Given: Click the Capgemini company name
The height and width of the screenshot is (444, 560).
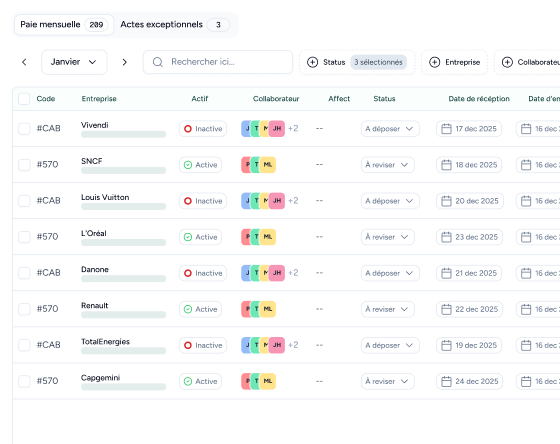Looking at the screenshot, I should pyautogui.click(x=100, y=378).
